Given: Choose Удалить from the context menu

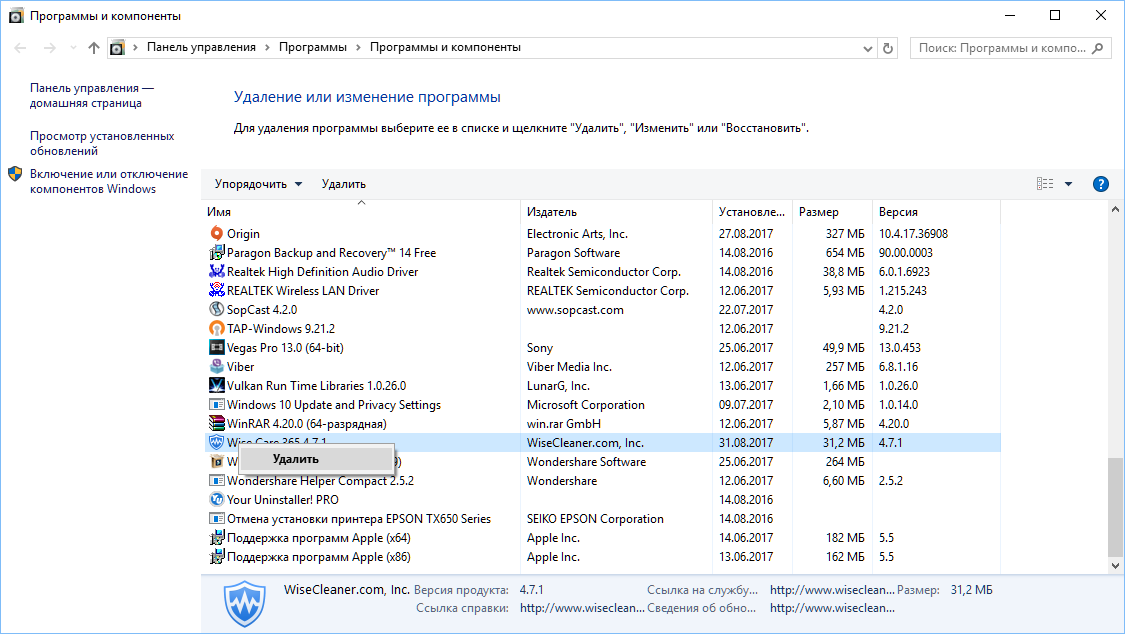Looking at the screenshot, I should point(316,459).
